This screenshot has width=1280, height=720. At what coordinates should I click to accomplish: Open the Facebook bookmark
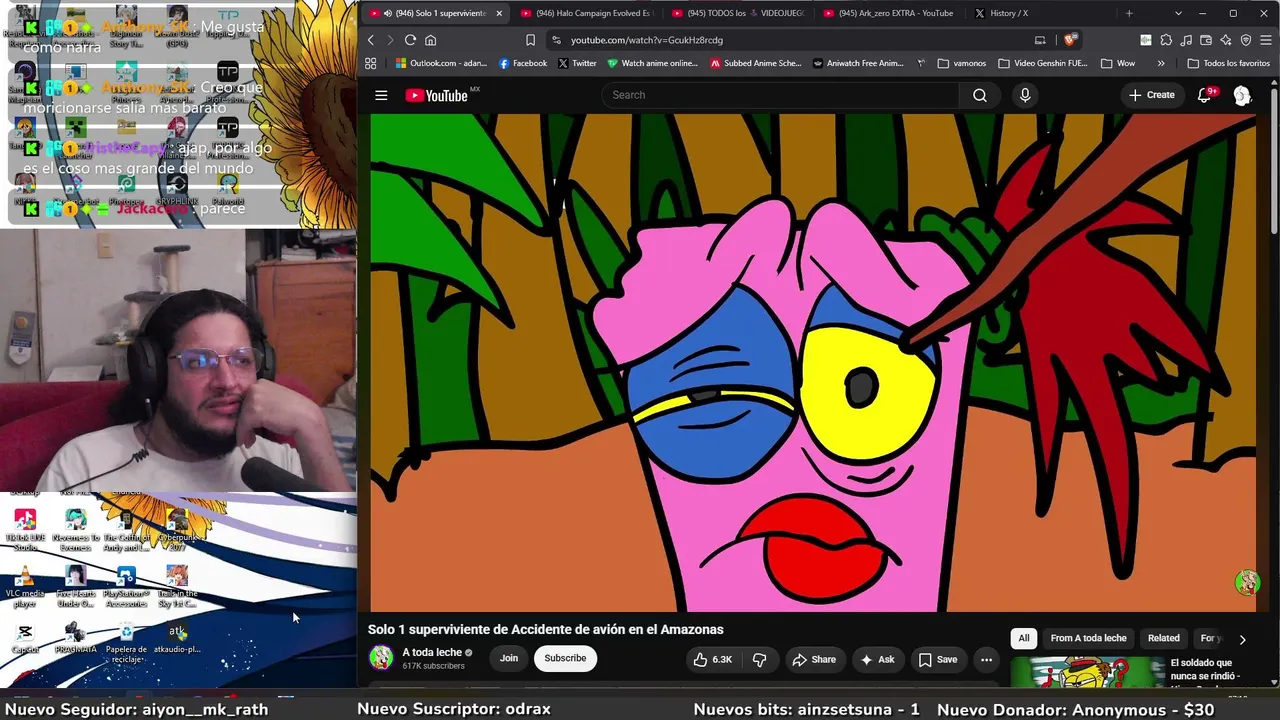tap(523, 63)
